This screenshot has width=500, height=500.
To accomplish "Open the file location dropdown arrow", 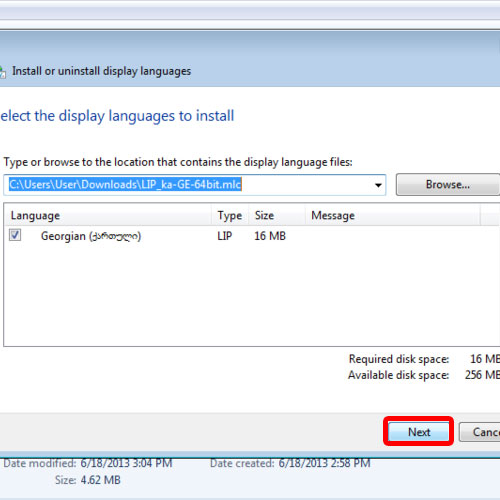I will pos(378,185).
